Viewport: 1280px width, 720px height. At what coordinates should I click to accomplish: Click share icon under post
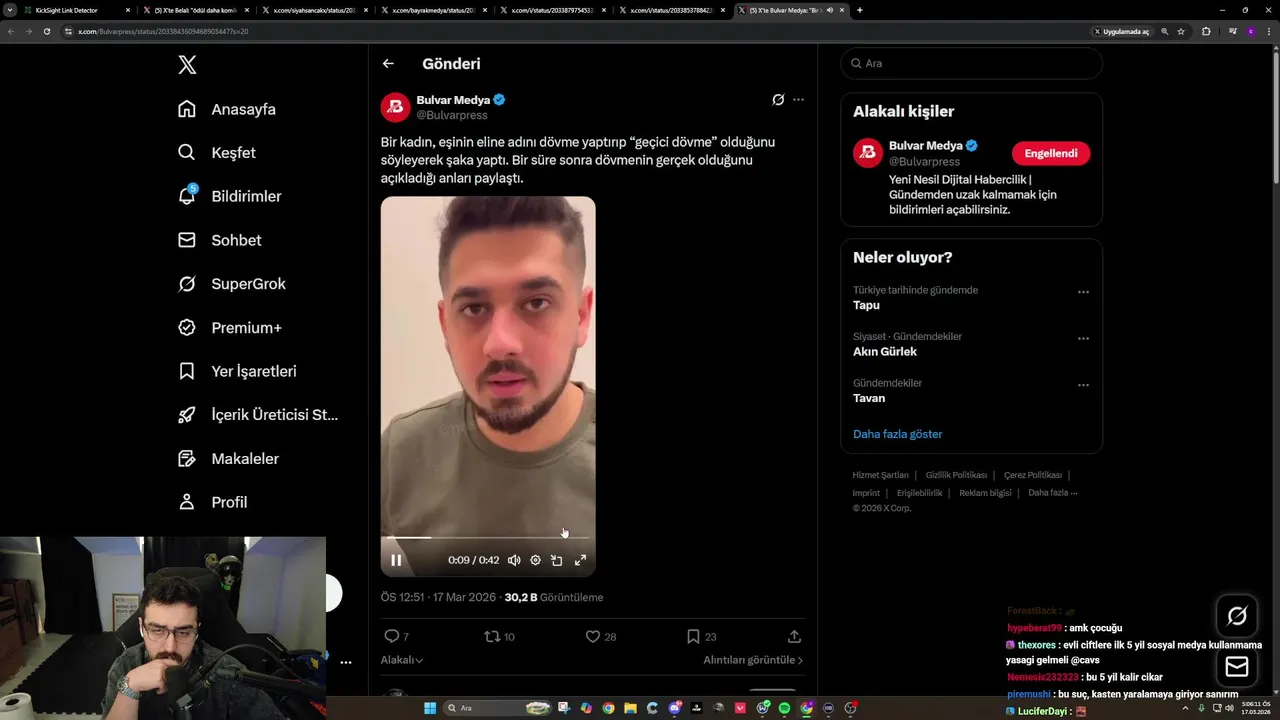(x=794, y=636)
